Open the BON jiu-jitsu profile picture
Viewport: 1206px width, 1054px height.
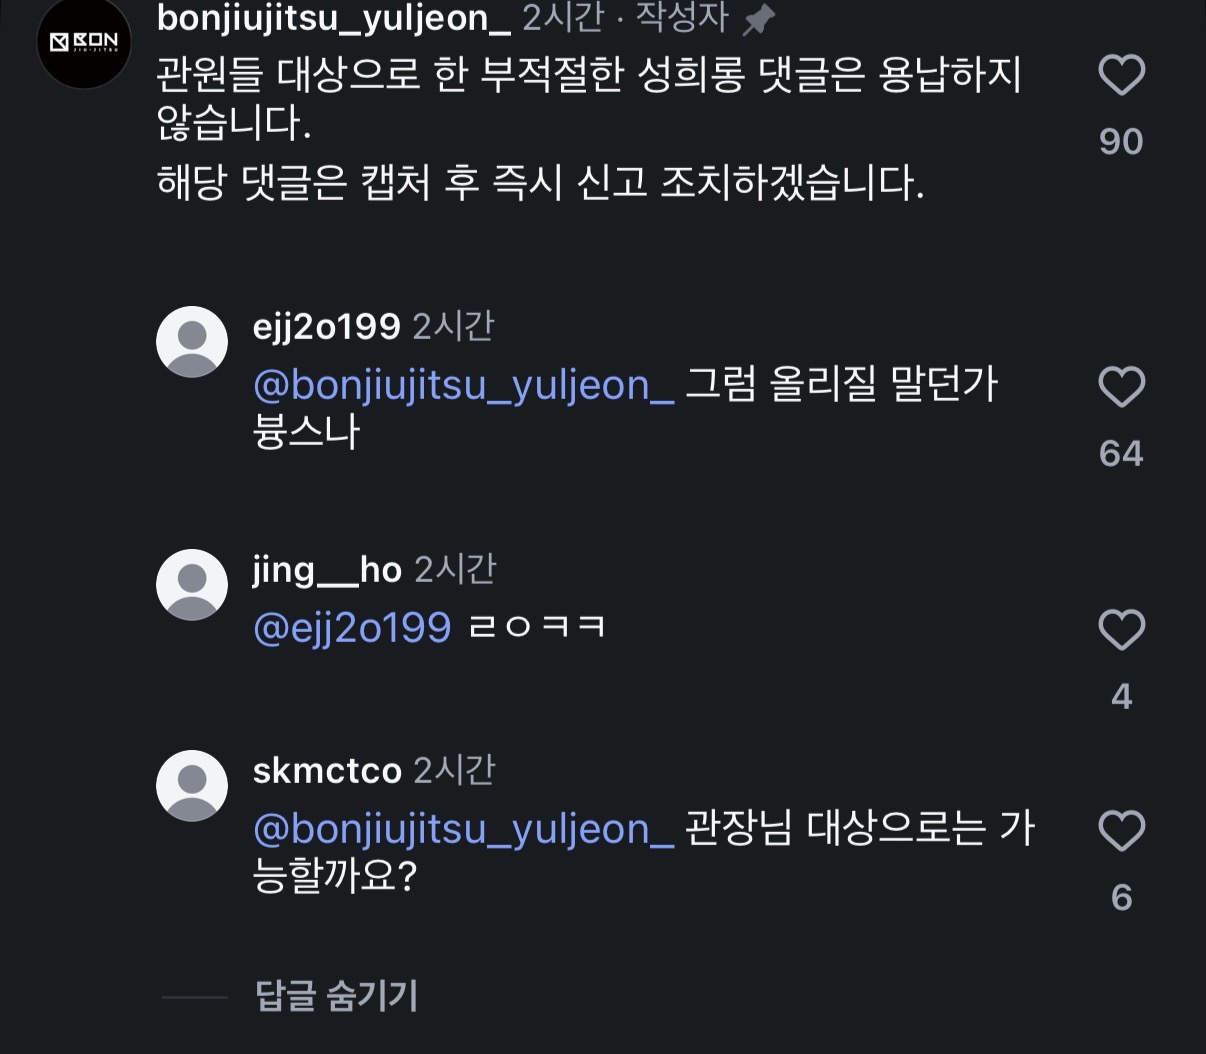(x=84, y=42)
